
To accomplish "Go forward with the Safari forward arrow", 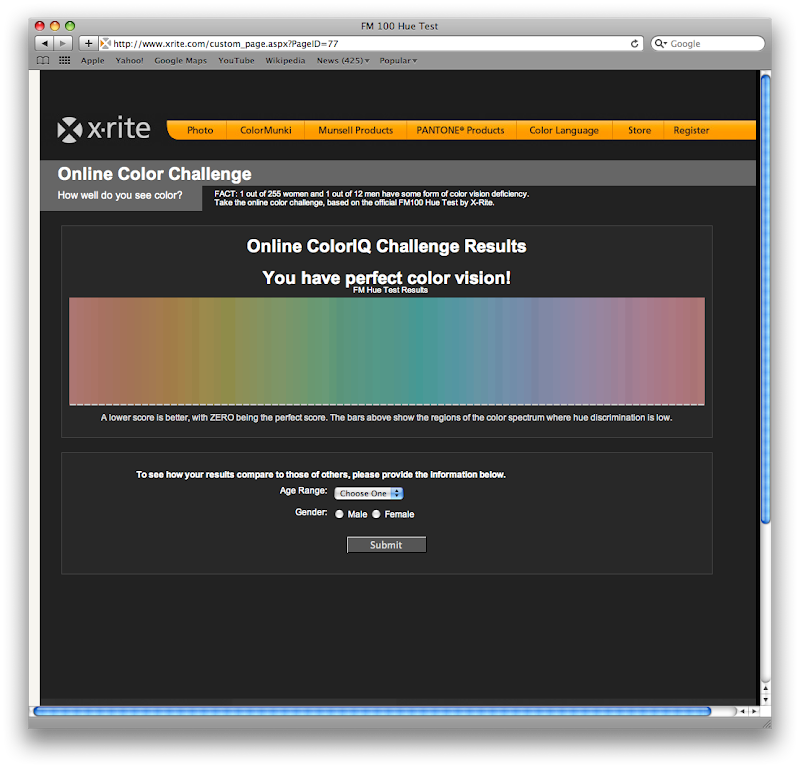I will pos(63,43).
